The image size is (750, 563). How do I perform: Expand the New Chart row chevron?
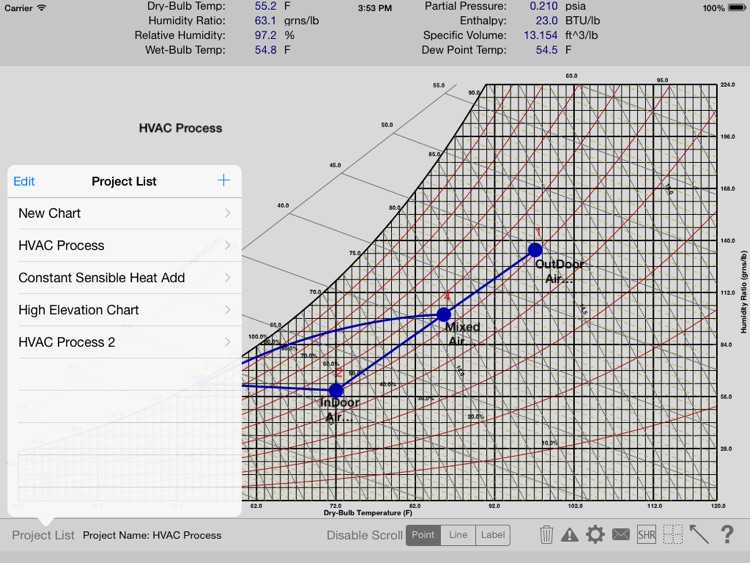(228, 213)
